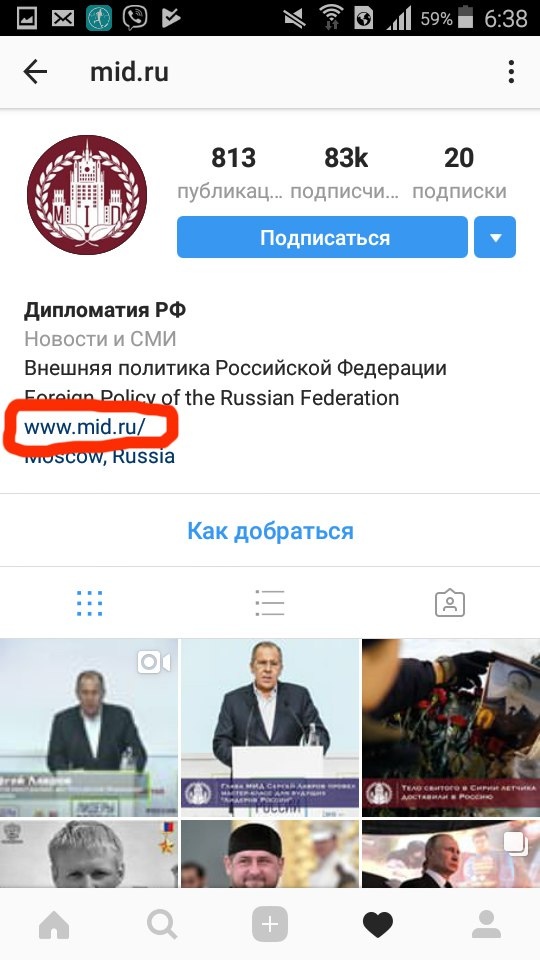Open the search magnifier icon

click(x=162, y=925)
